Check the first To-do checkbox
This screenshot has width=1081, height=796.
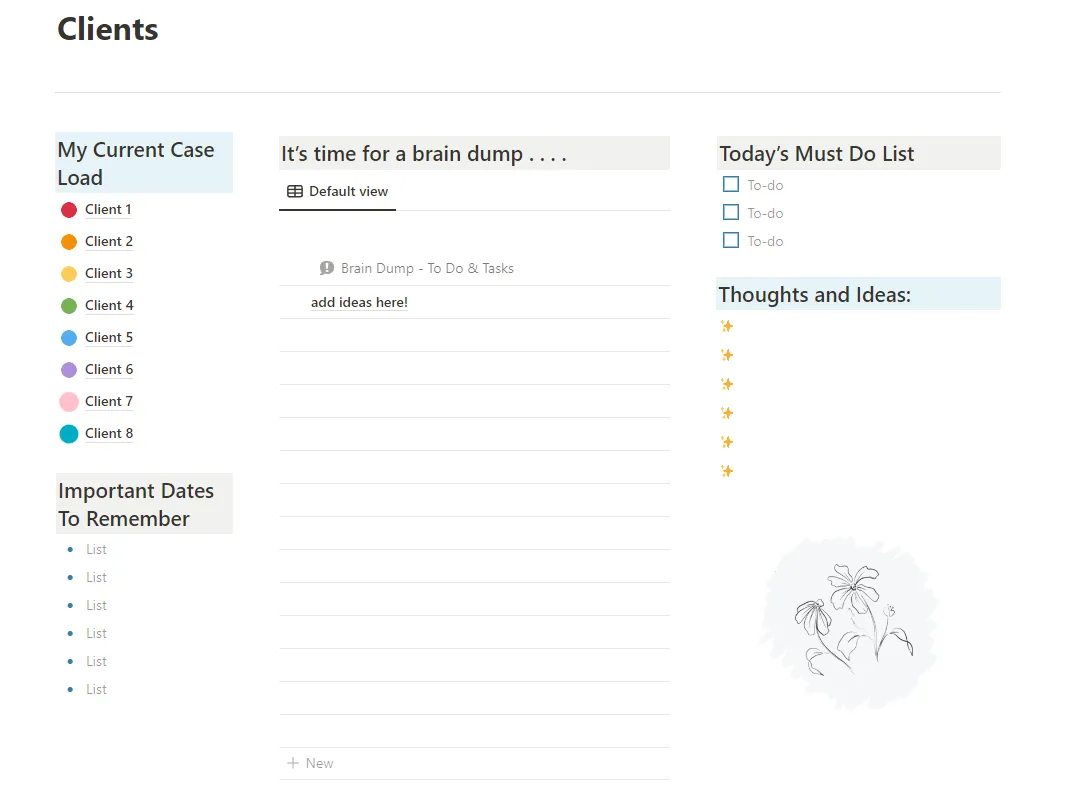[731, 184]
